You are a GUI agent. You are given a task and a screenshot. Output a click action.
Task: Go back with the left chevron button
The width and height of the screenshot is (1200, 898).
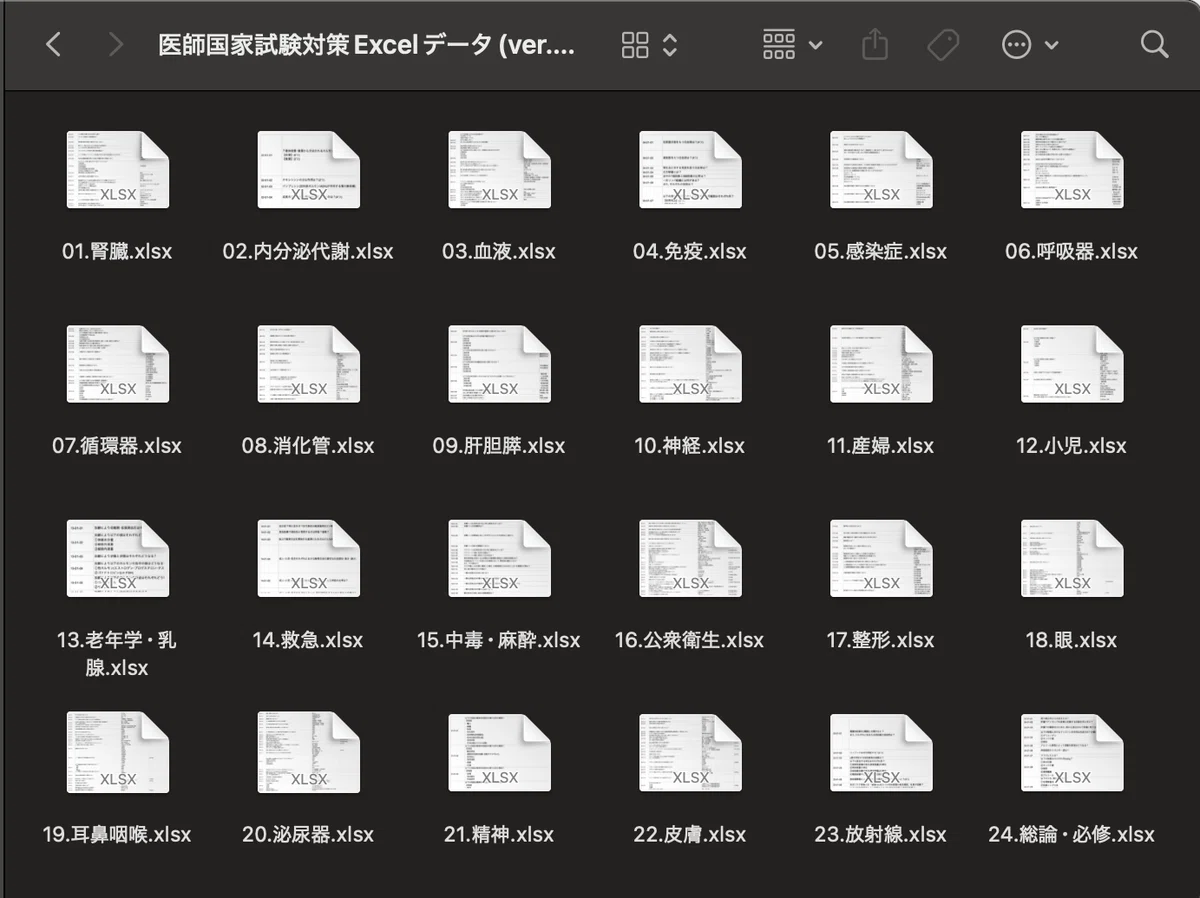tap(54, 44)
